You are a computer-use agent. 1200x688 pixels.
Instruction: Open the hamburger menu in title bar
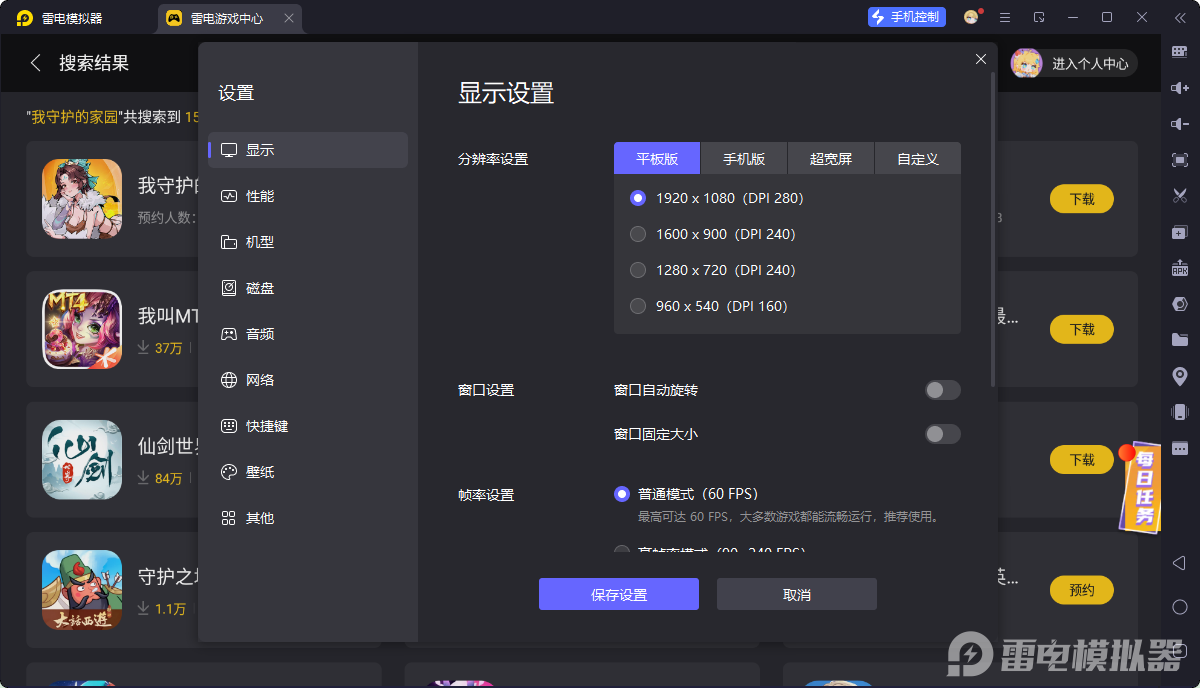(x=1005, y=17)
